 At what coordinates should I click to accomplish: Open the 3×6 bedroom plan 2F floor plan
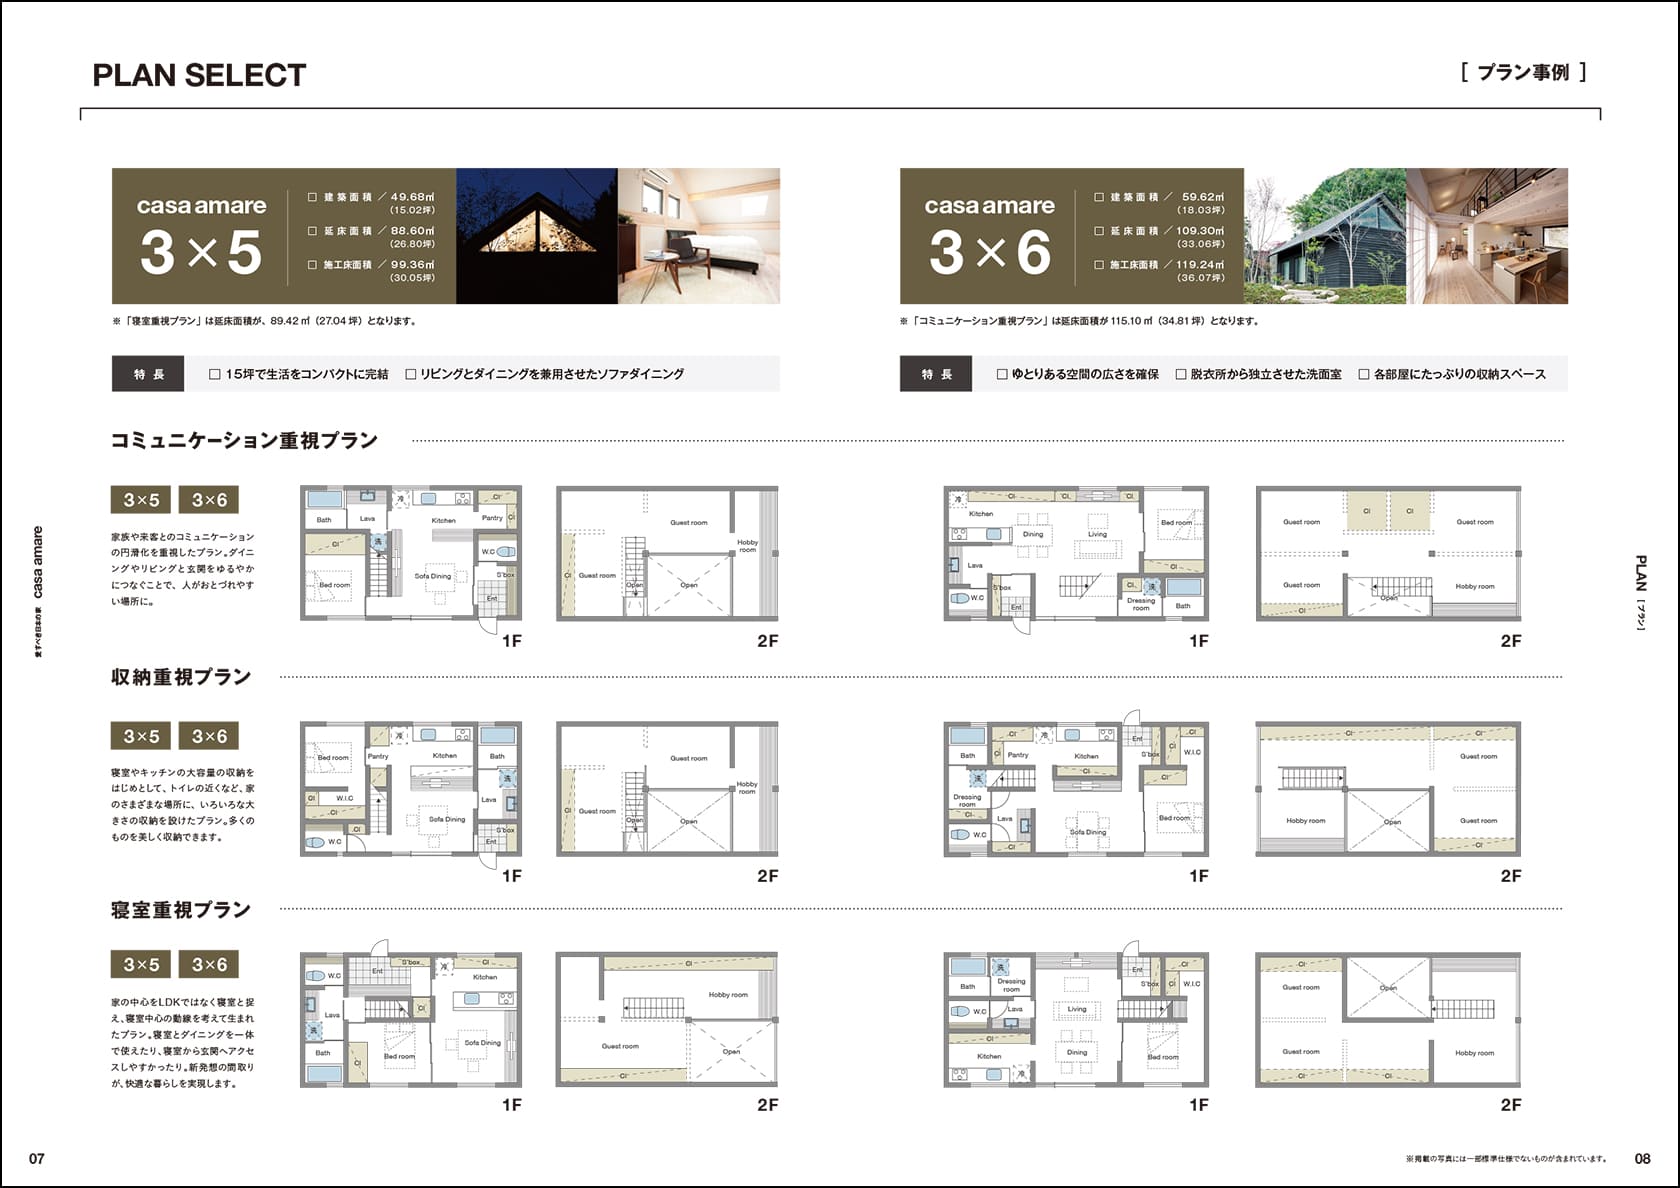point(1388,1020)
